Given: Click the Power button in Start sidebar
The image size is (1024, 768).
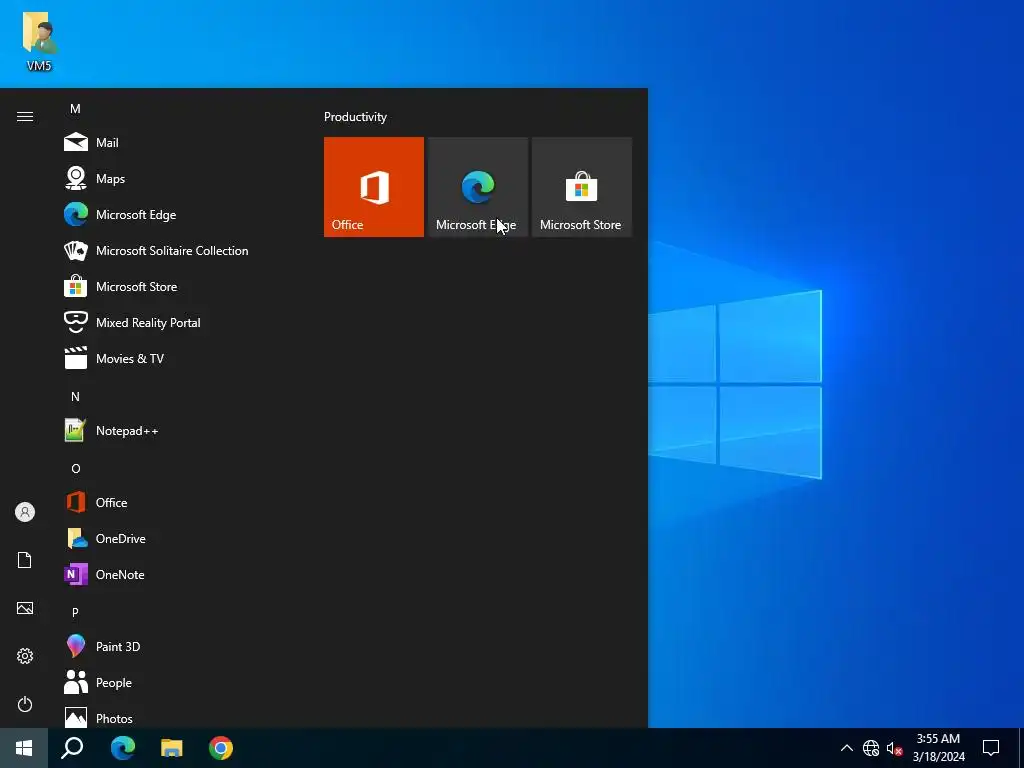Looking at the screenshot, I should (25, 704).
